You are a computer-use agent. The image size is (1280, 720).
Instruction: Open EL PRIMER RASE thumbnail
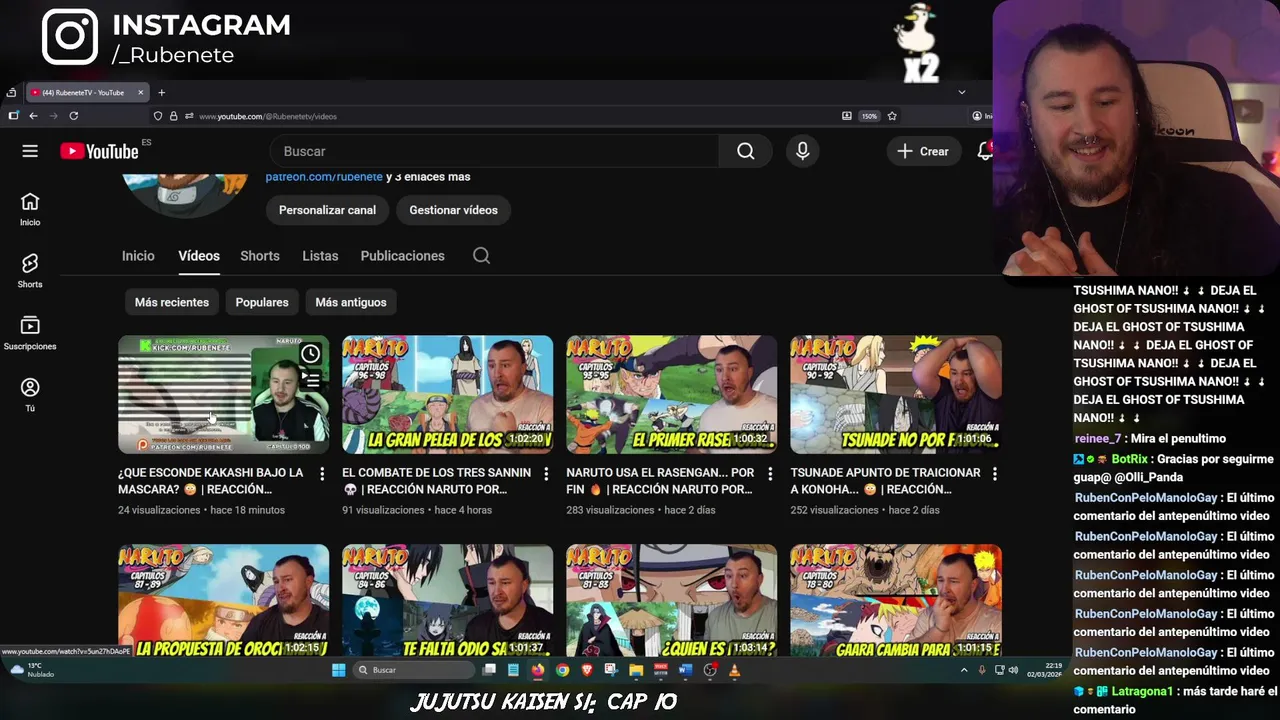coord(671,394)
